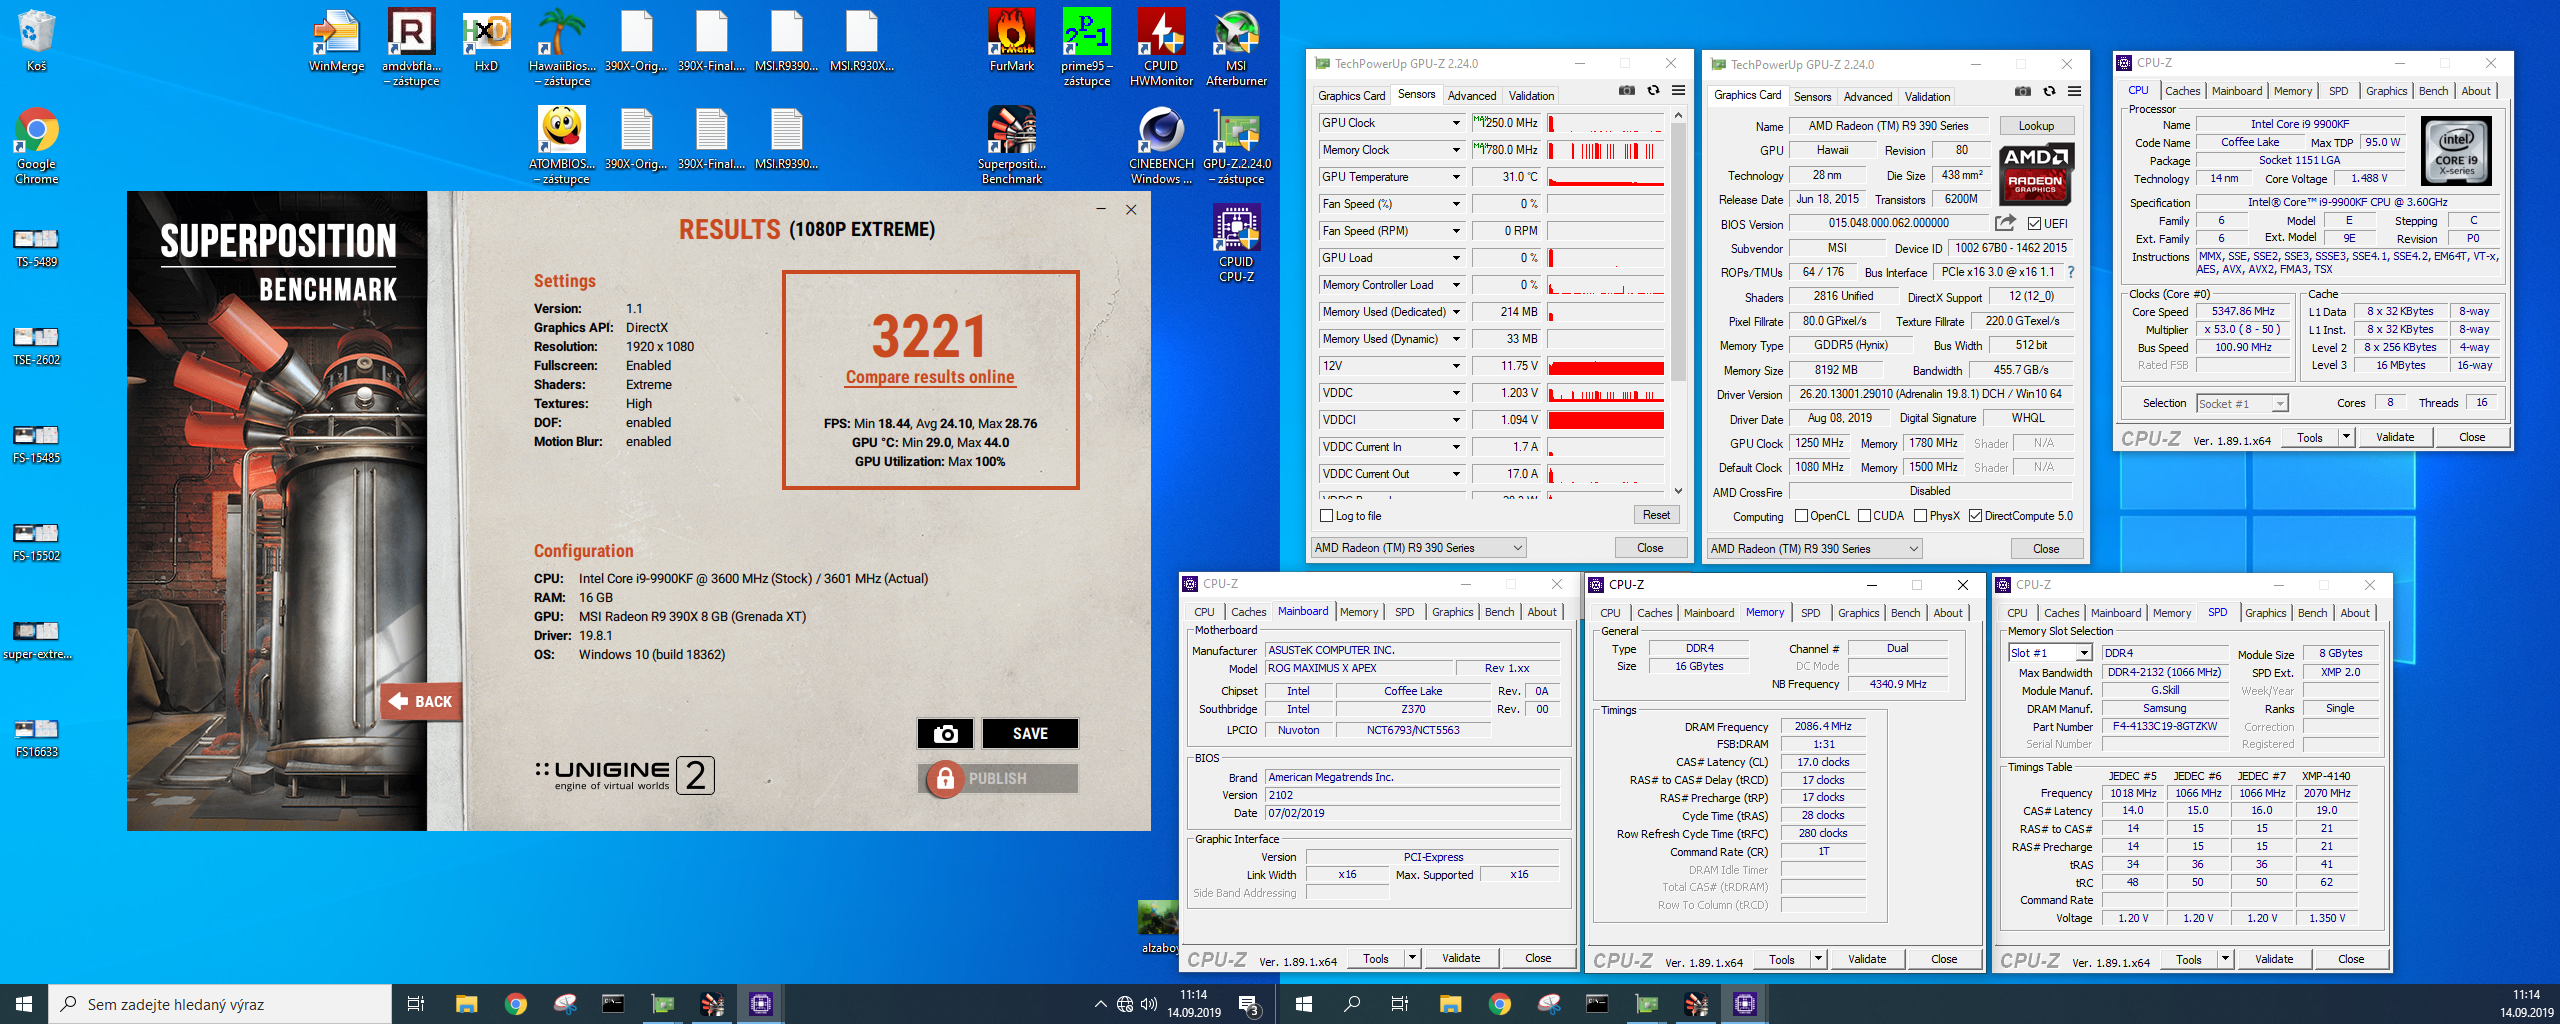Open the Windows Start menu
2560x1024 pixels.
pos(24,1004)
